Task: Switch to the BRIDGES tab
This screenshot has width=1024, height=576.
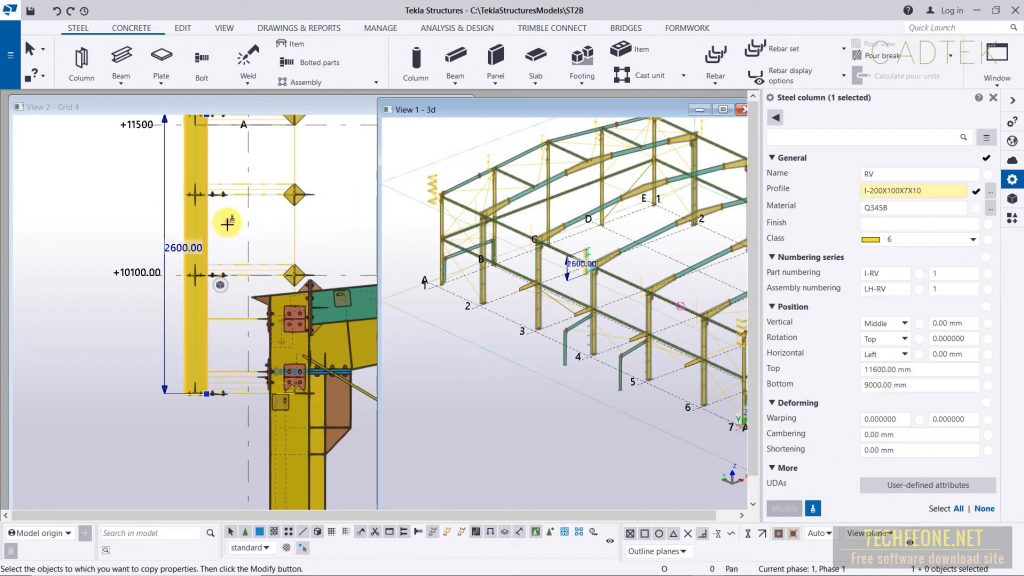Action: (626, 28)
